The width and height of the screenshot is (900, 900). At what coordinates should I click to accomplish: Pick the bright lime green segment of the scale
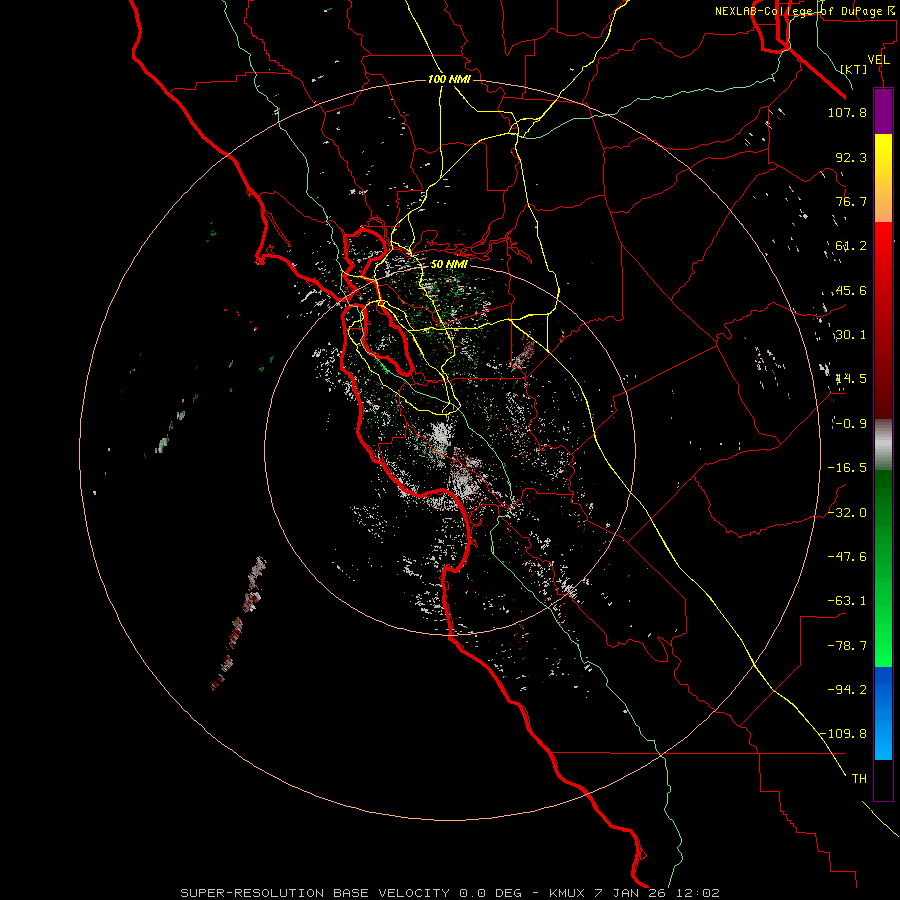pyautogui.click(x=883, y=643)
